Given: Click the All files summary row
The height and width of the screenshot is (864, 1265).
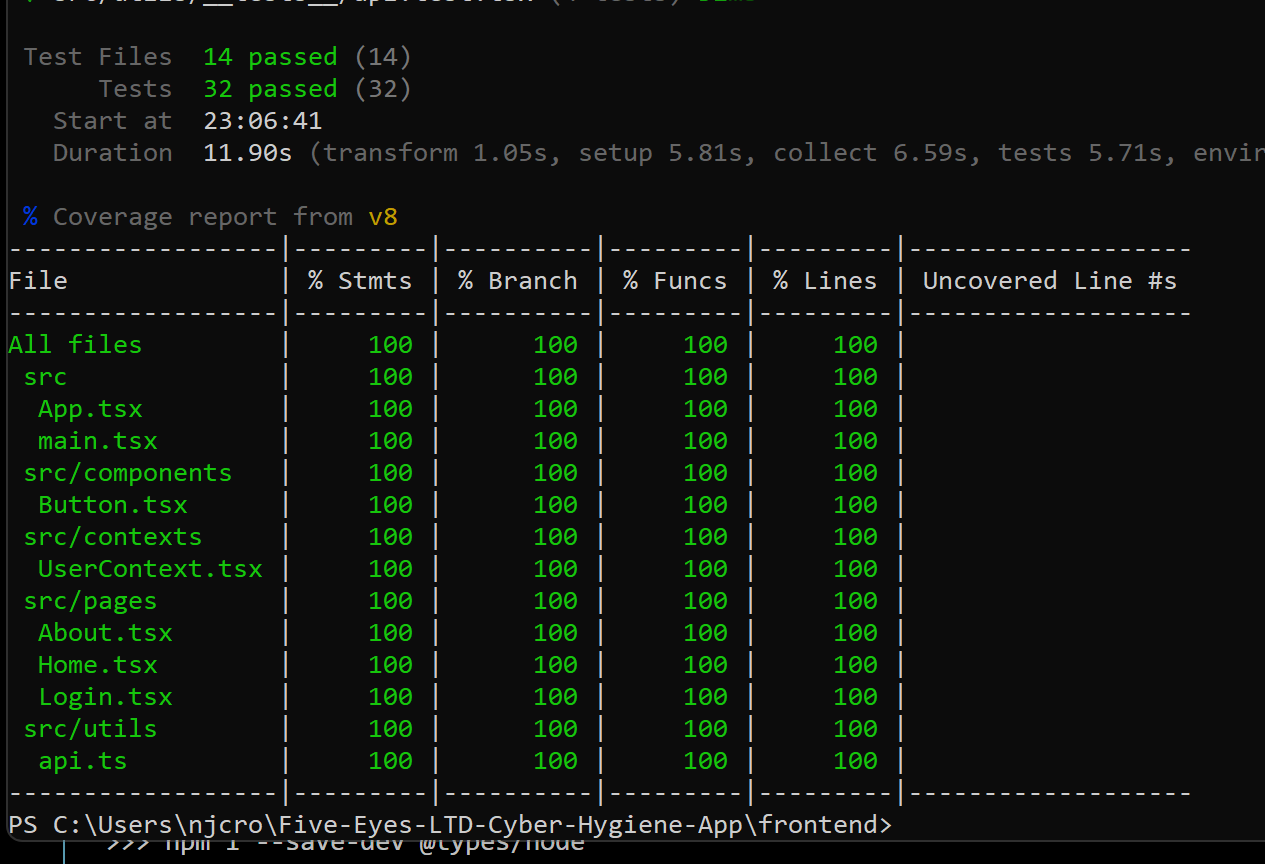Looking at the screenshot, I should [75, 344].
